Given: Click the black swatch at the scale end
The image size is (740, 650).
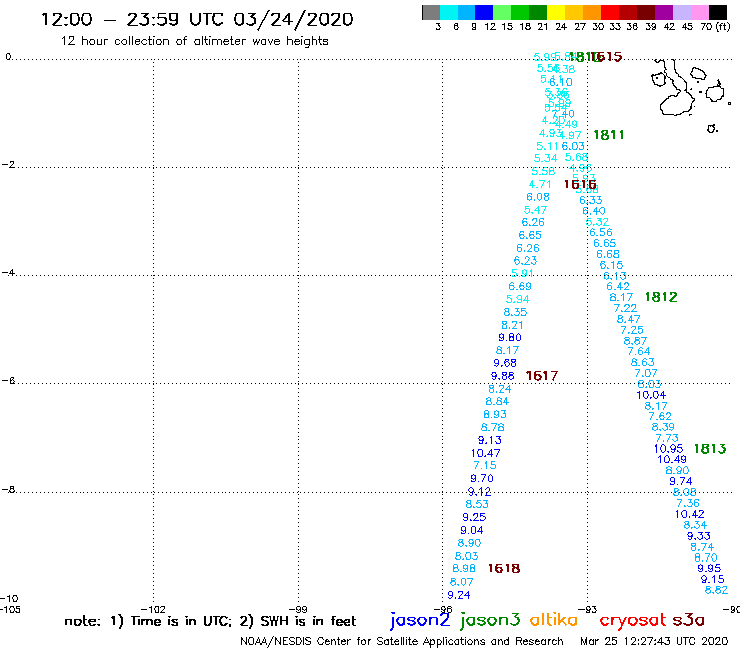Looking at the screenshot, I should [717, 12].
